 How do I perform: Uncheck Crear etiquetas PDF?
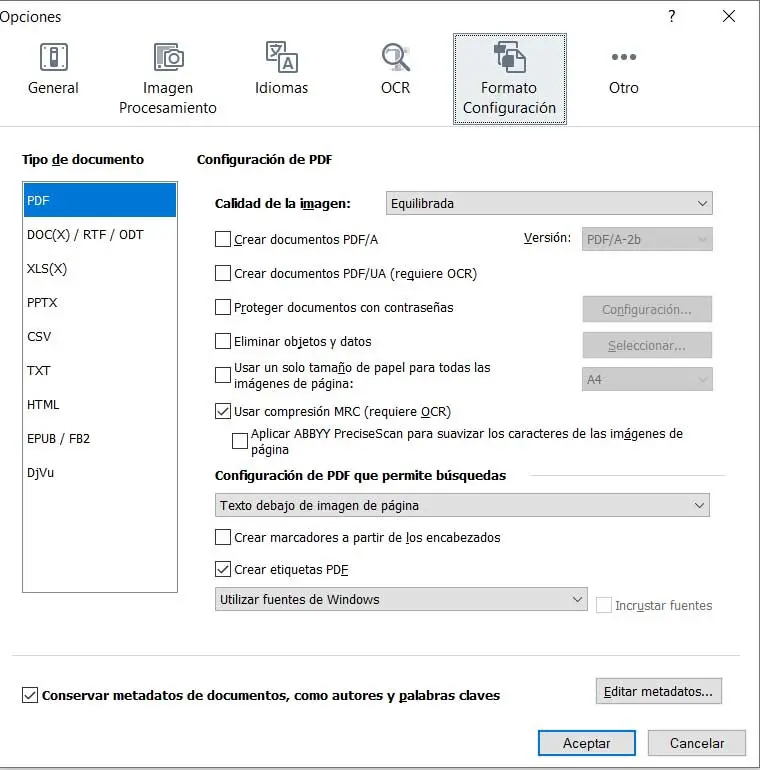tap(223, 569)
